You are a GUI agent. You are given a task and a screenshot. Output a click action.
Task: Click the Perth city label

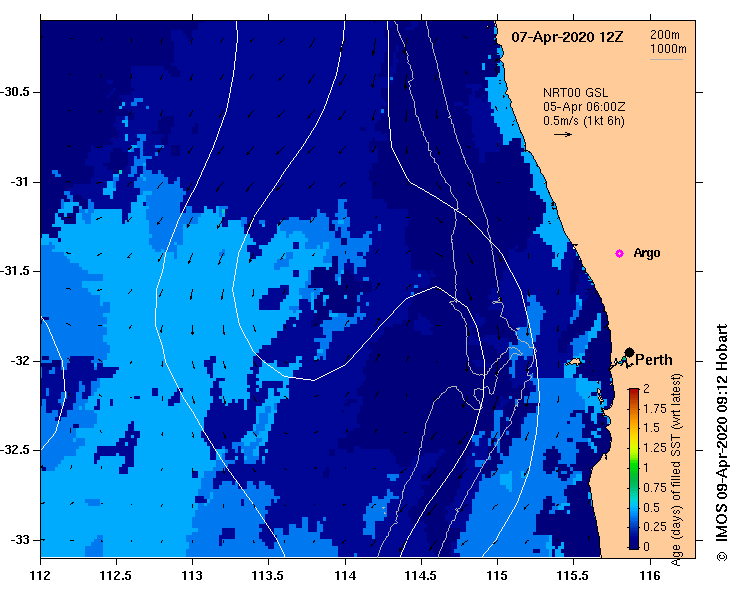pyautogui.click(x=654, y=360)
